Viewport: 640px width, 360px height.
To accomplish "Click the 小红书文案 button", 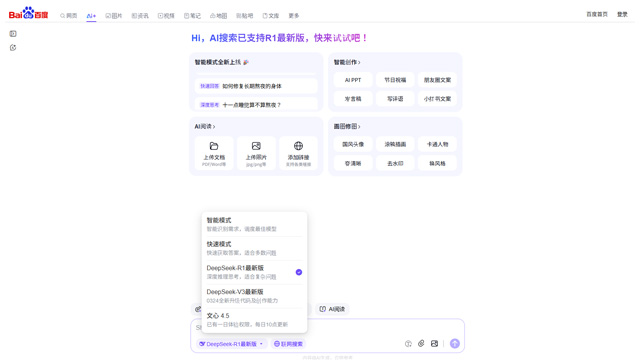I will click(437, 99).
